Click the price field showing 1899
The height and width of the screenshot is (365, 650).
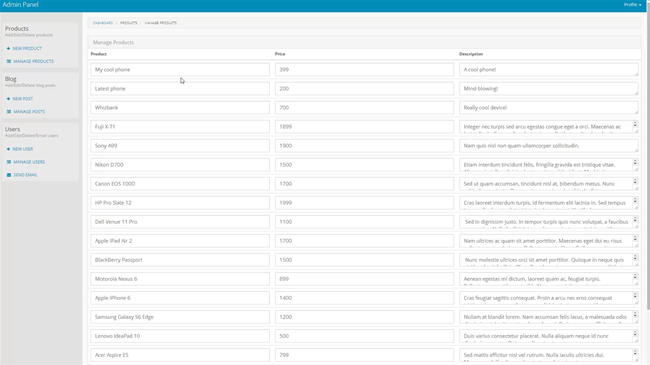[x=364, y=127]
